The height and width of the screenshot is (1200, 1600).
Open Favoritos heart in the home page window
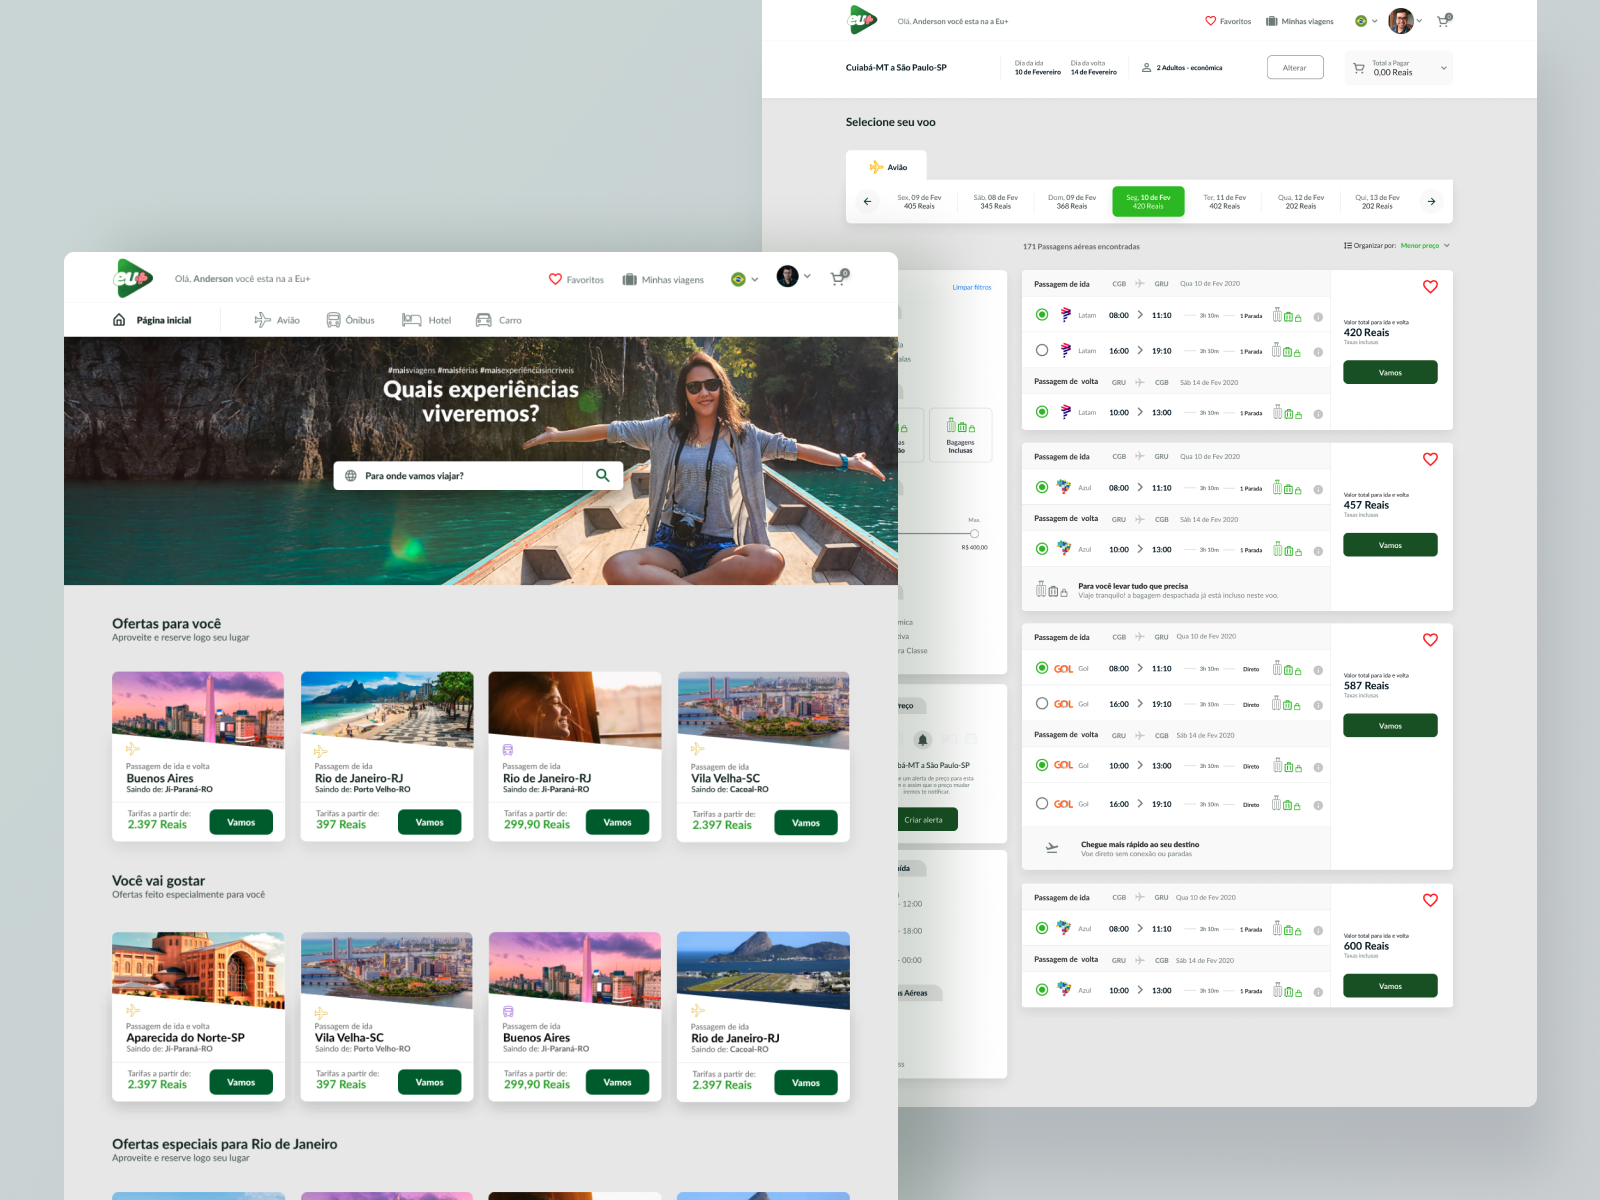coord(555,279)
